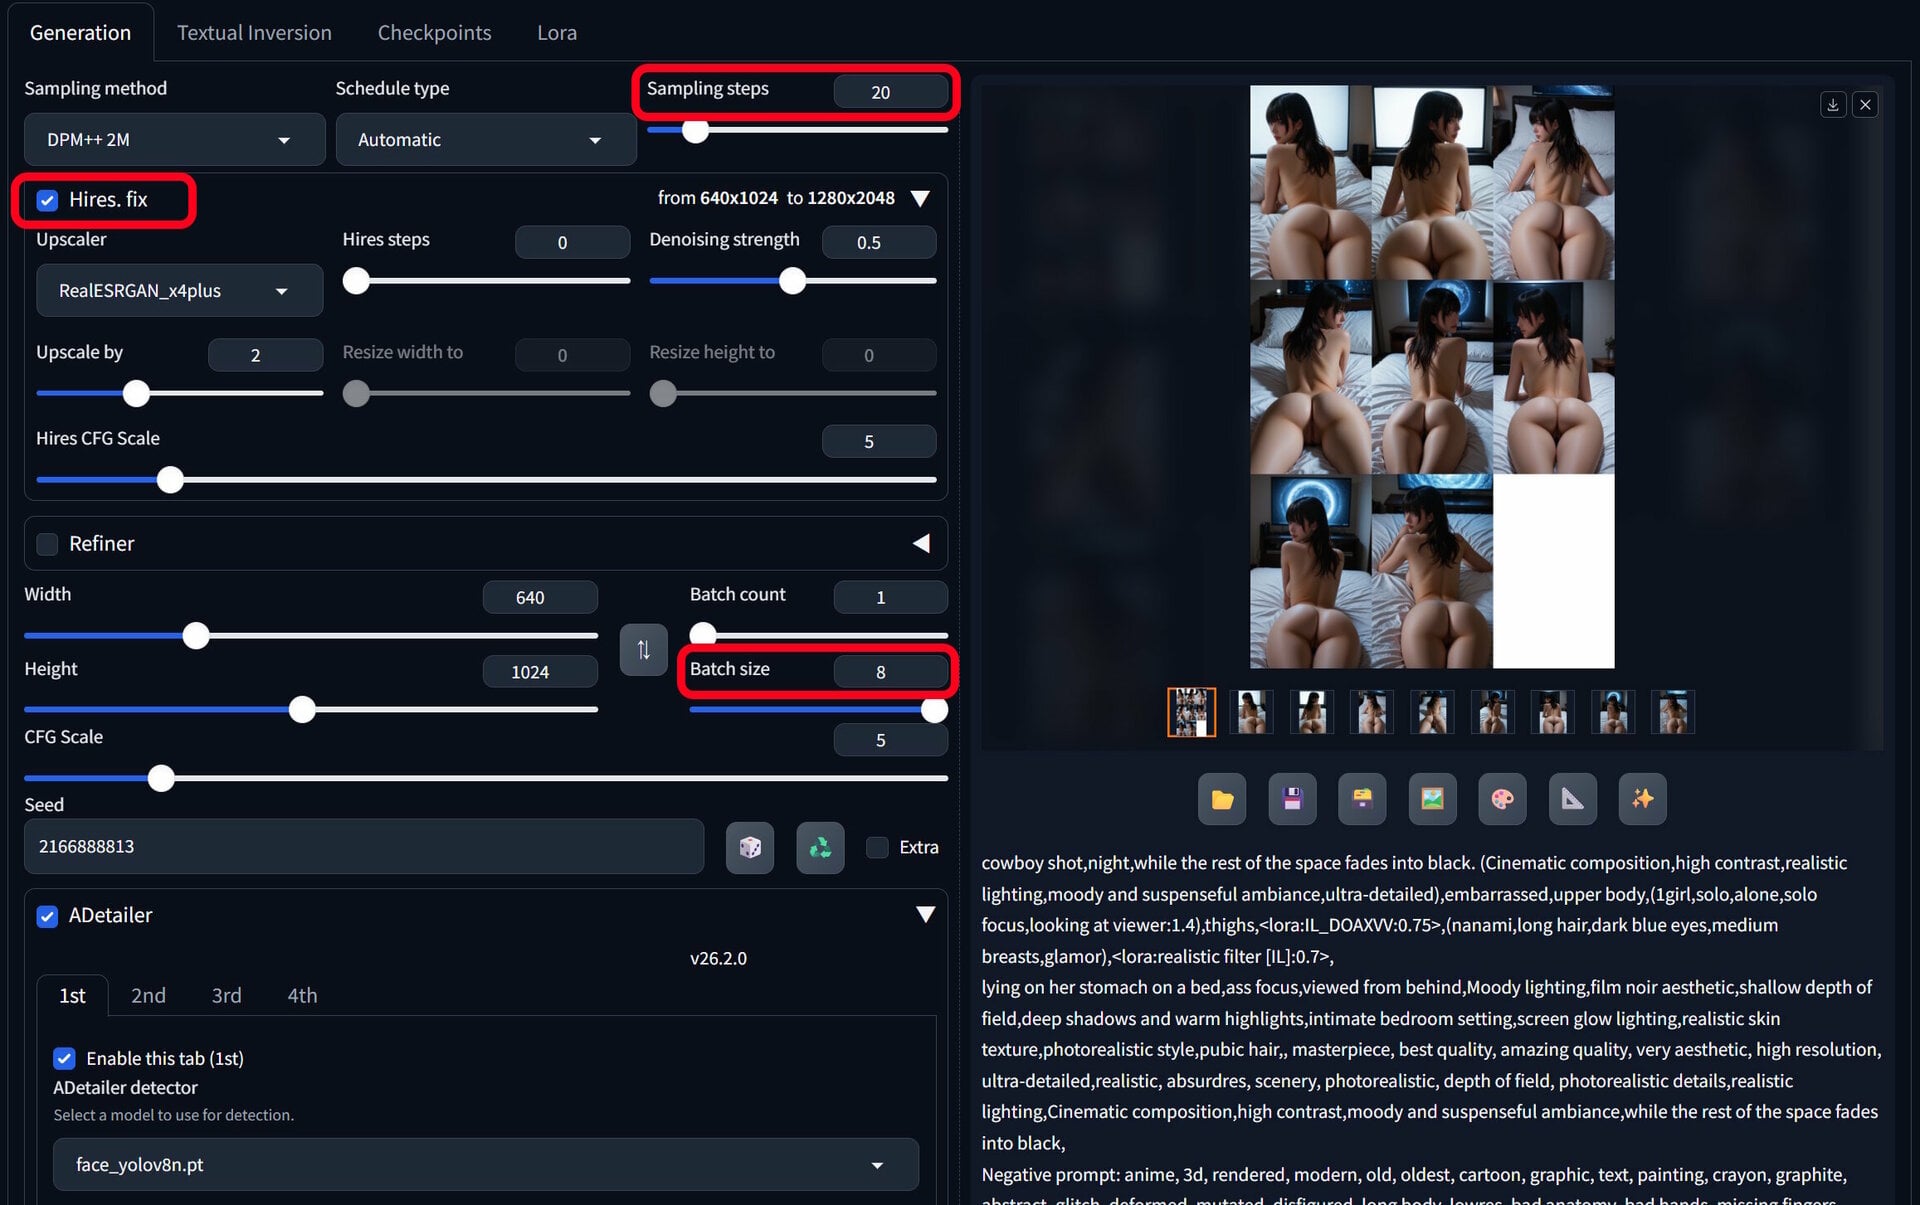
Task: Select the ADetailer 2nd tab
Action: point(148,996)
